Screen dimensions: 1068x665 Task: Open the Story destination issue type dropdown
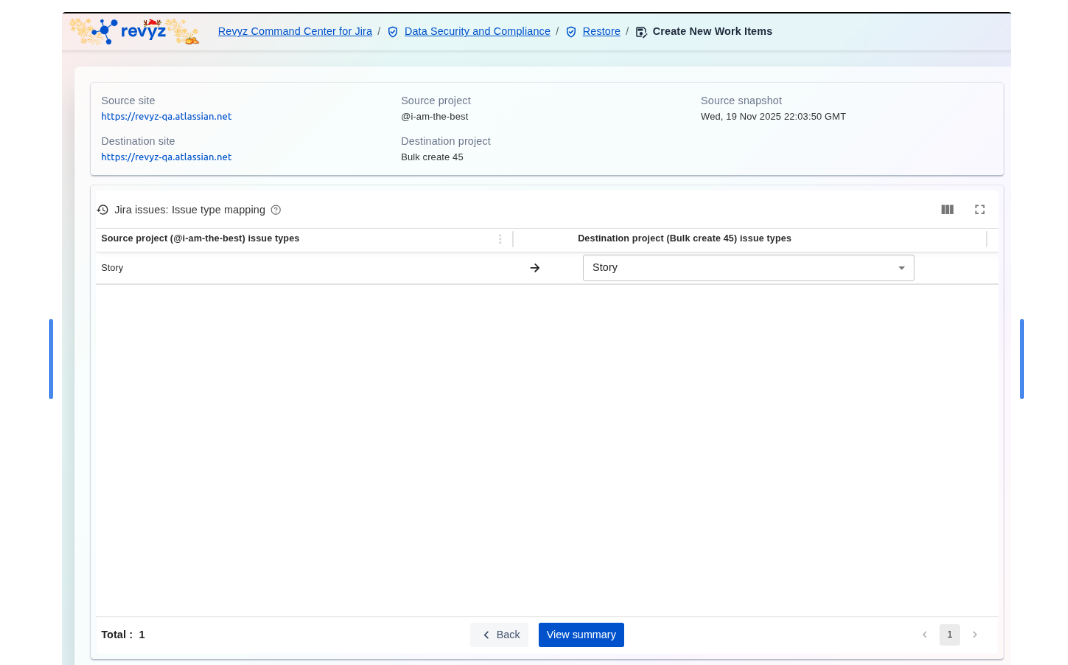740,268
